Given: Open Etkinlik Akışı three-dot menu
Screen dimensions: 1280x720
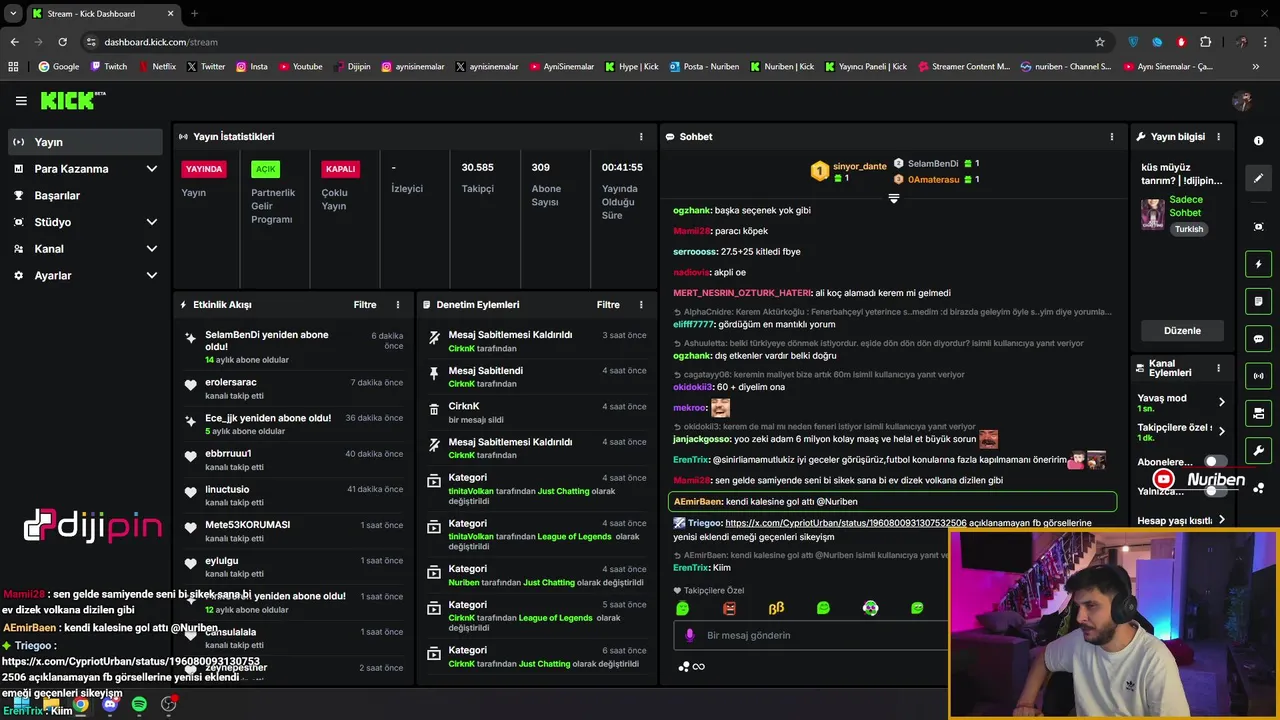Looking at the screenshot, I should [398, 305].
